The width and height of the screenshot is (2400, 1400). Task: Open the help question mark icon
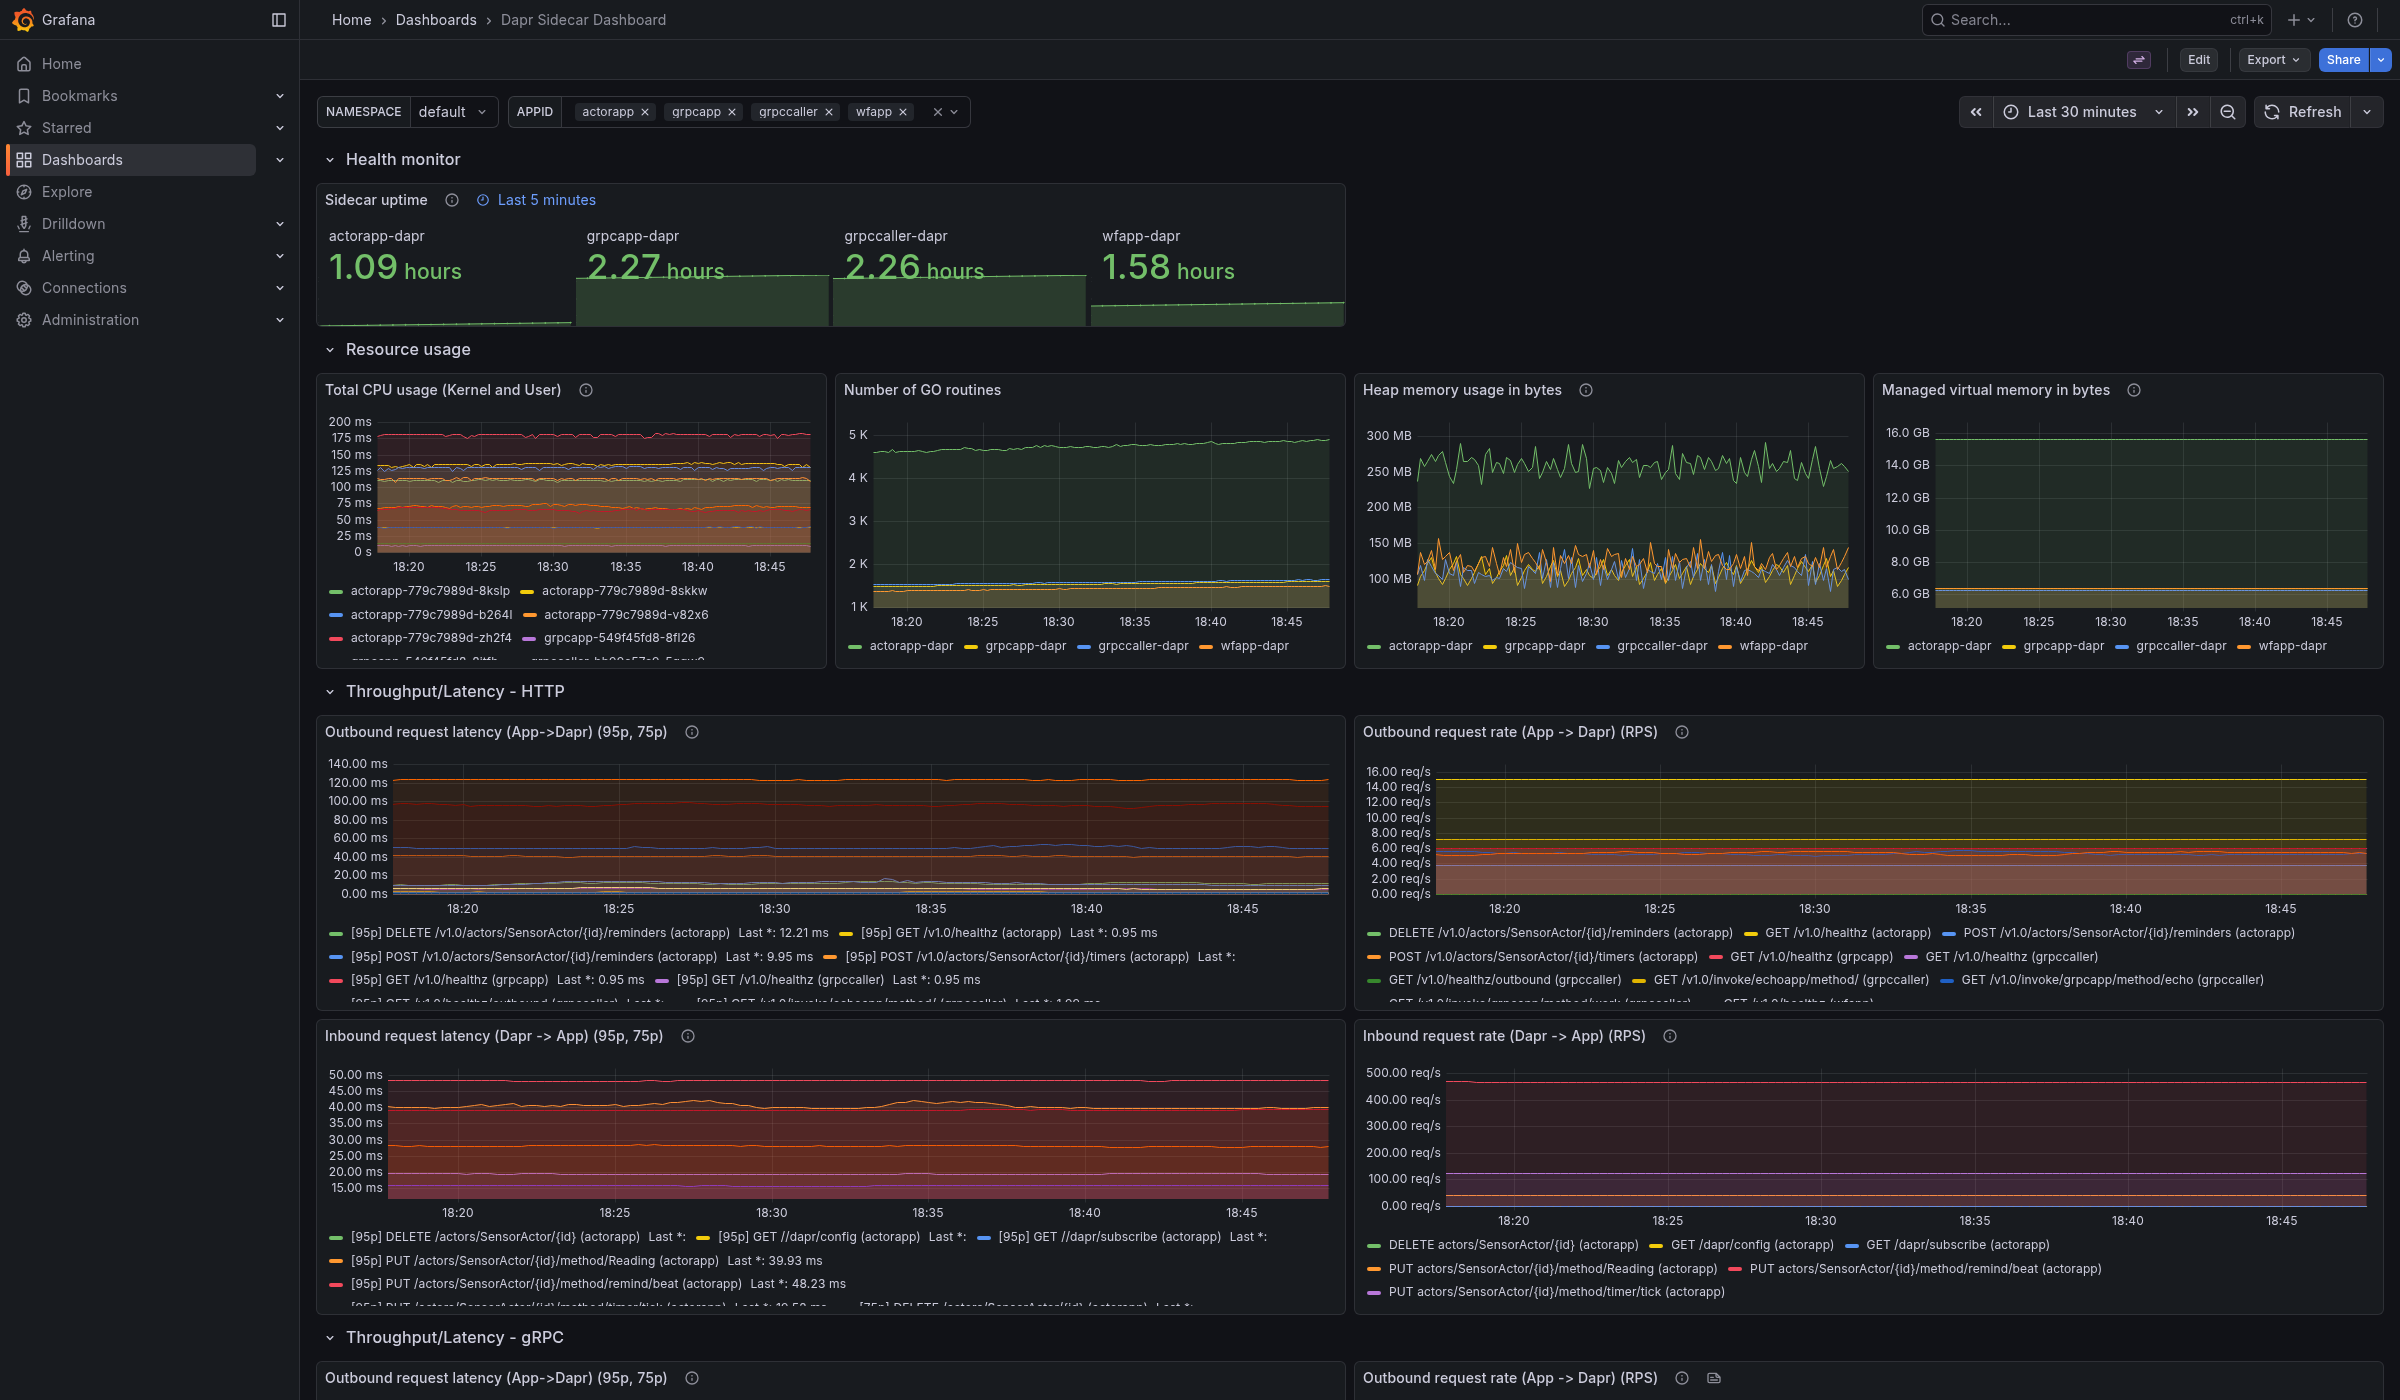click(2355, 20)
